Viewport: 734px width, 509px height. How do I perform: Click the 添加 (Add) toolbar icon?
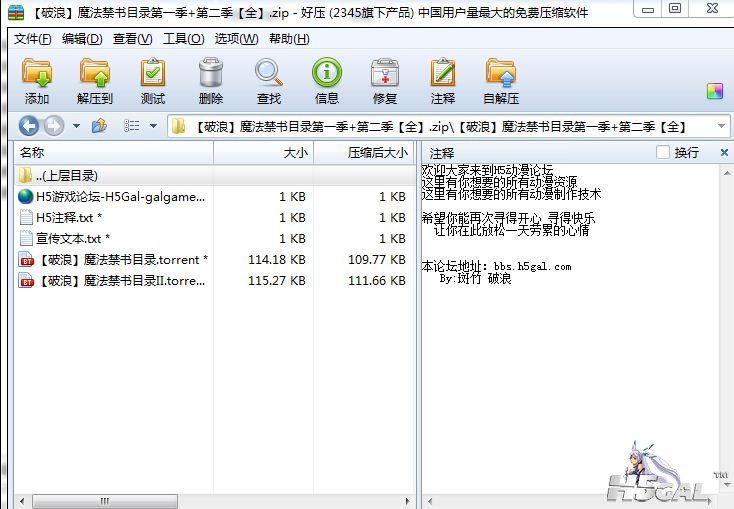37,81
